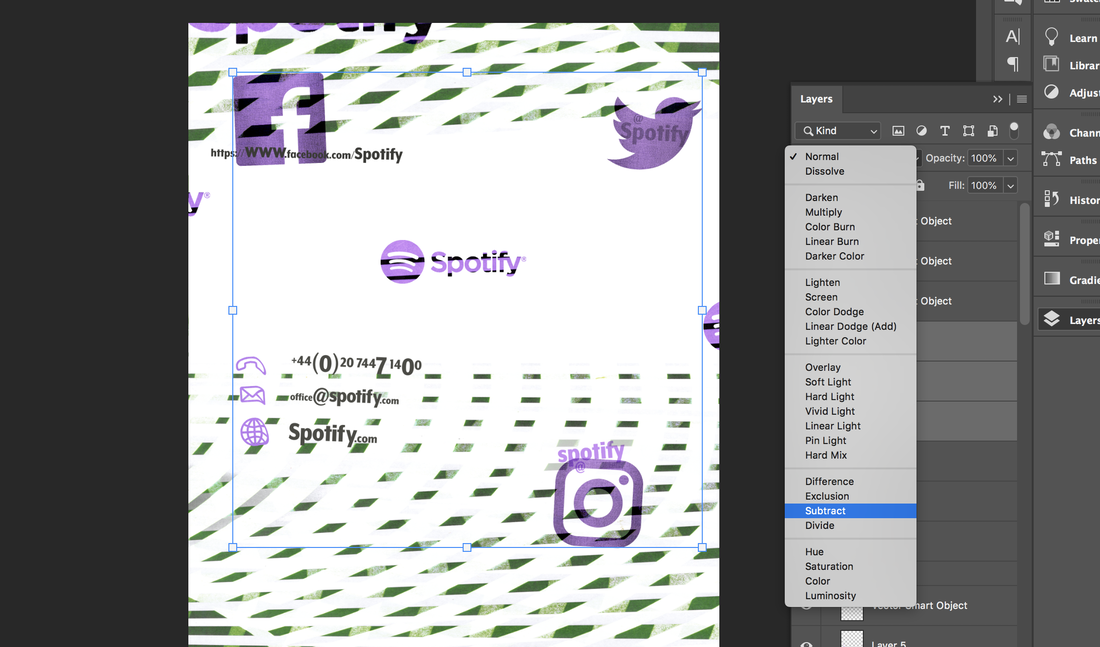Open the Paragraph panel icon

tap(1012, 64)
